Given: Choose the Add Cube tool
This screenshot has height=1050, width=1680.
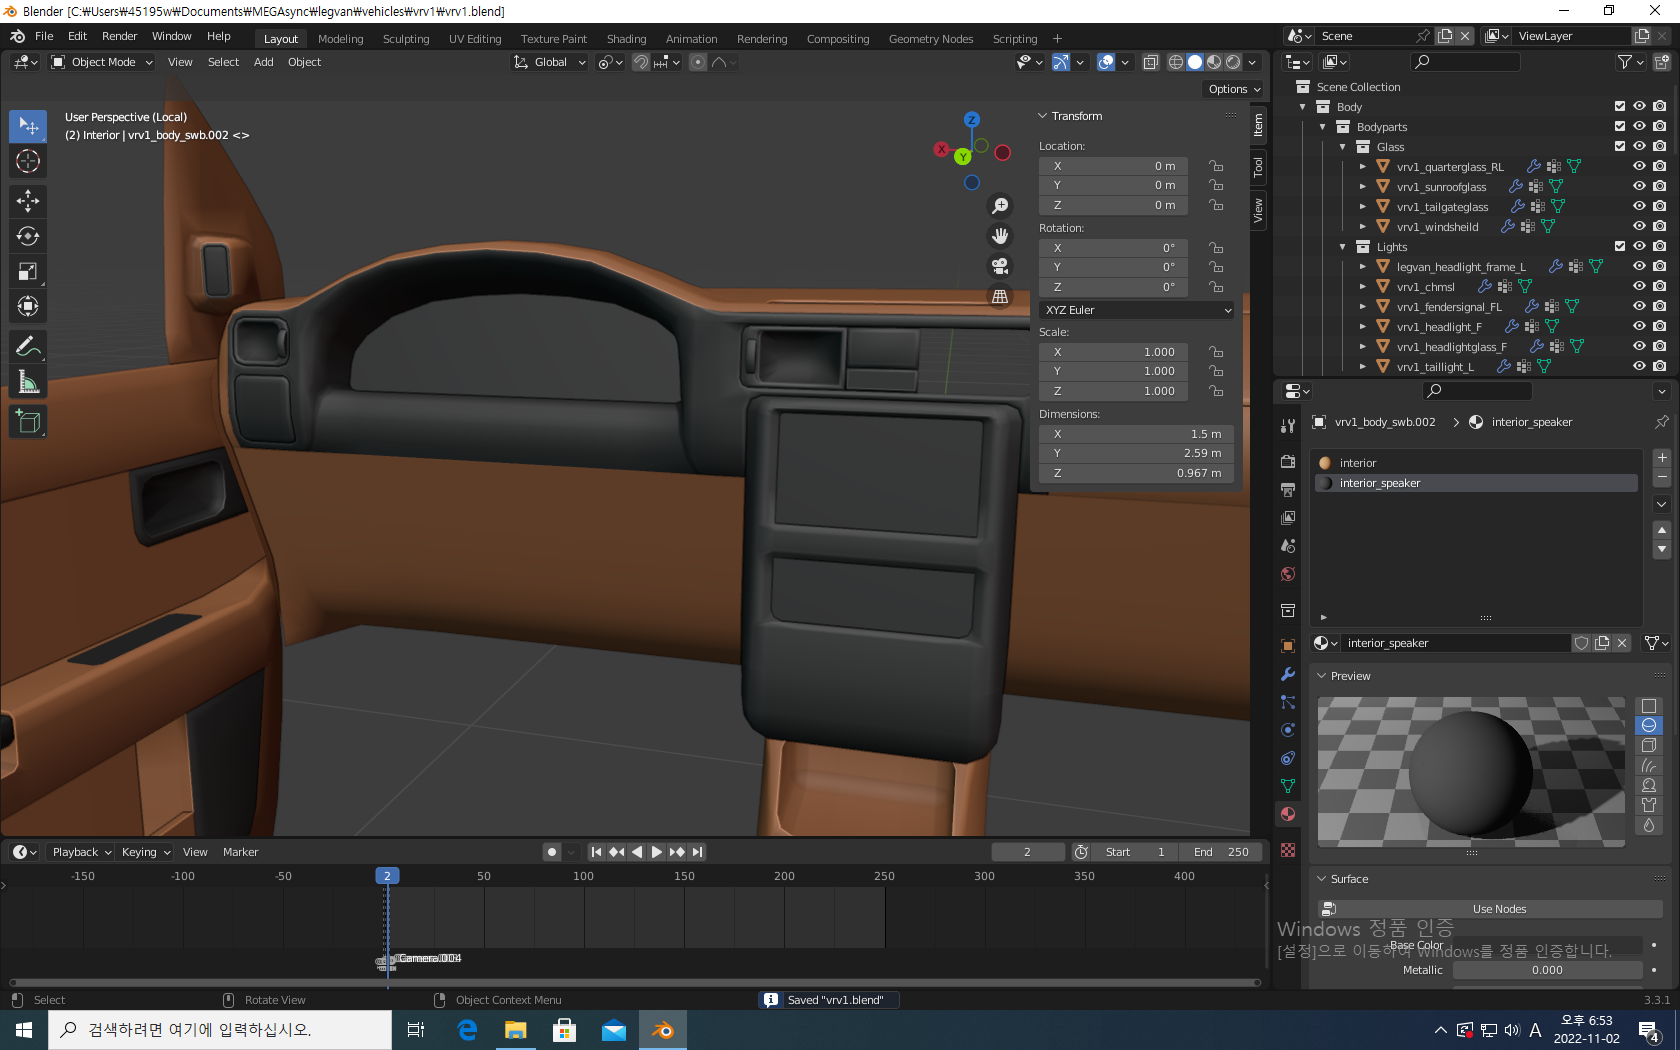Looking at the screenshot, I should (28, 422).
